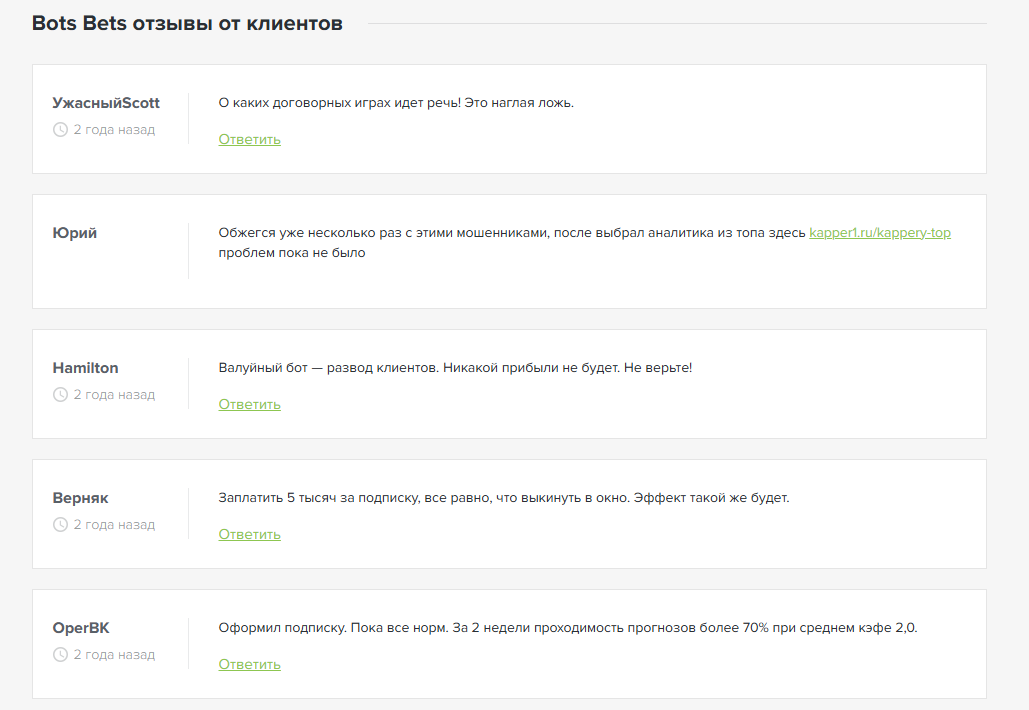Click Юрий's comment text about мошенниками
Image resolution: width=1029 pixels, height=710 pixels.
[x=511, y=233]
